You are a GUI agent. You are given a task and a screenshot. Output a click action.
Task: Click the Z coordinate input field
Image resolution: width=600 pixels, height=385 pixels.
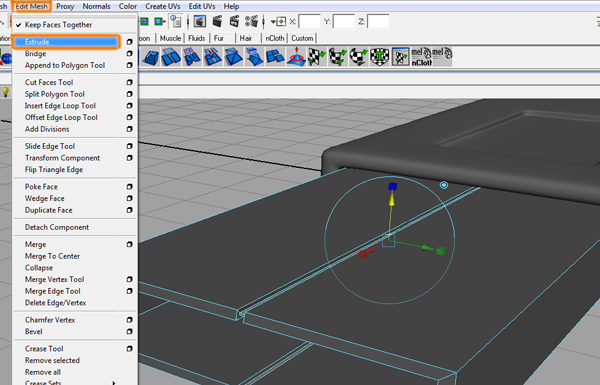click(378, 22)
